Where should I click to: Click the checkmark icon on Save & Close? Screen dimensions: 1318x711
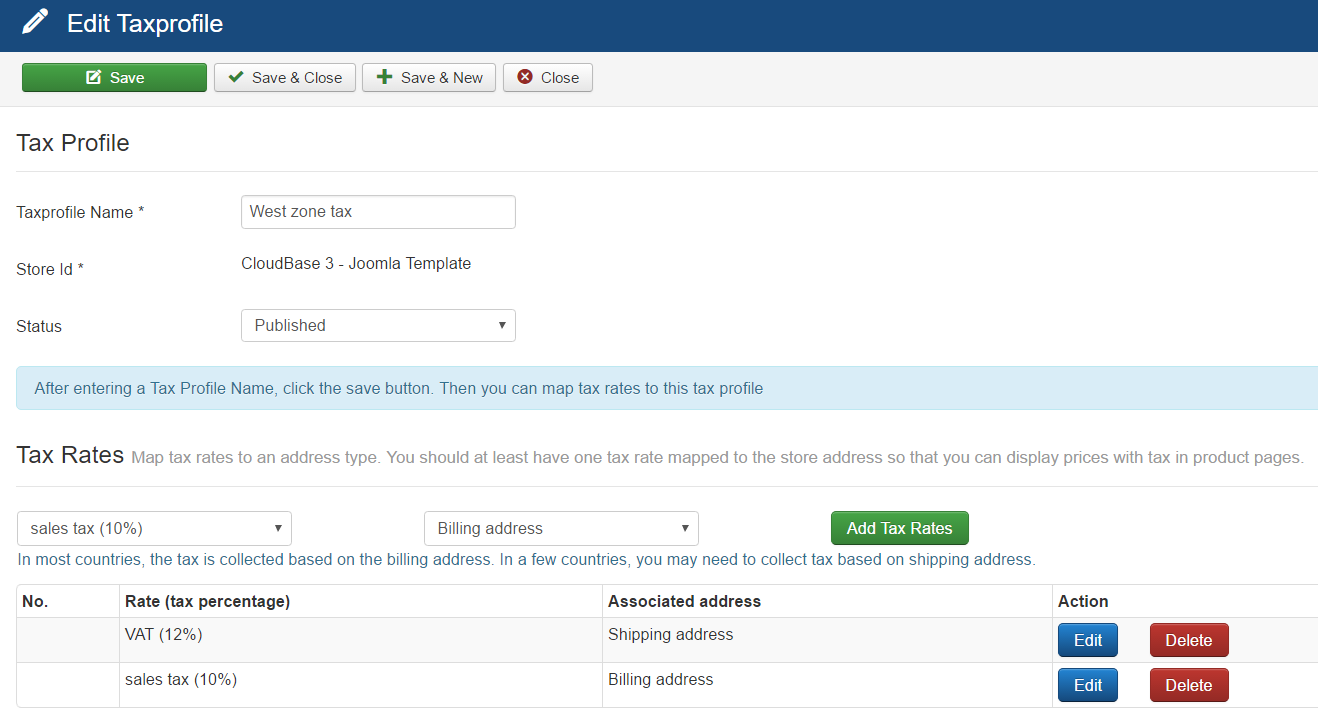click(x=235, y=78)
